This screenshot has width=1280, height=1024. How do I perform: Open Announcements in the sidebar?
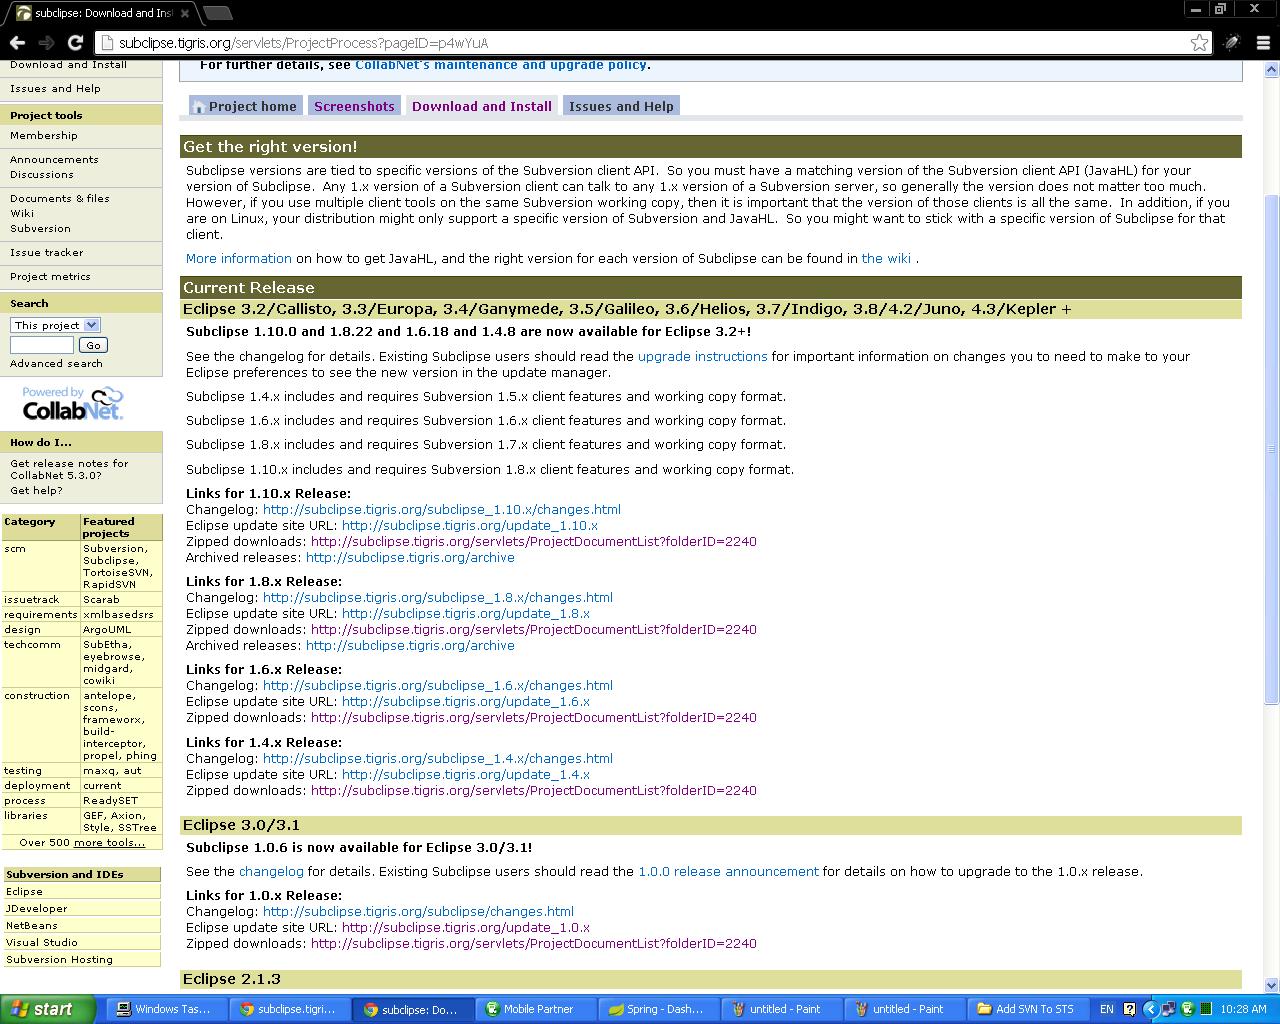(x=54, y=159)
